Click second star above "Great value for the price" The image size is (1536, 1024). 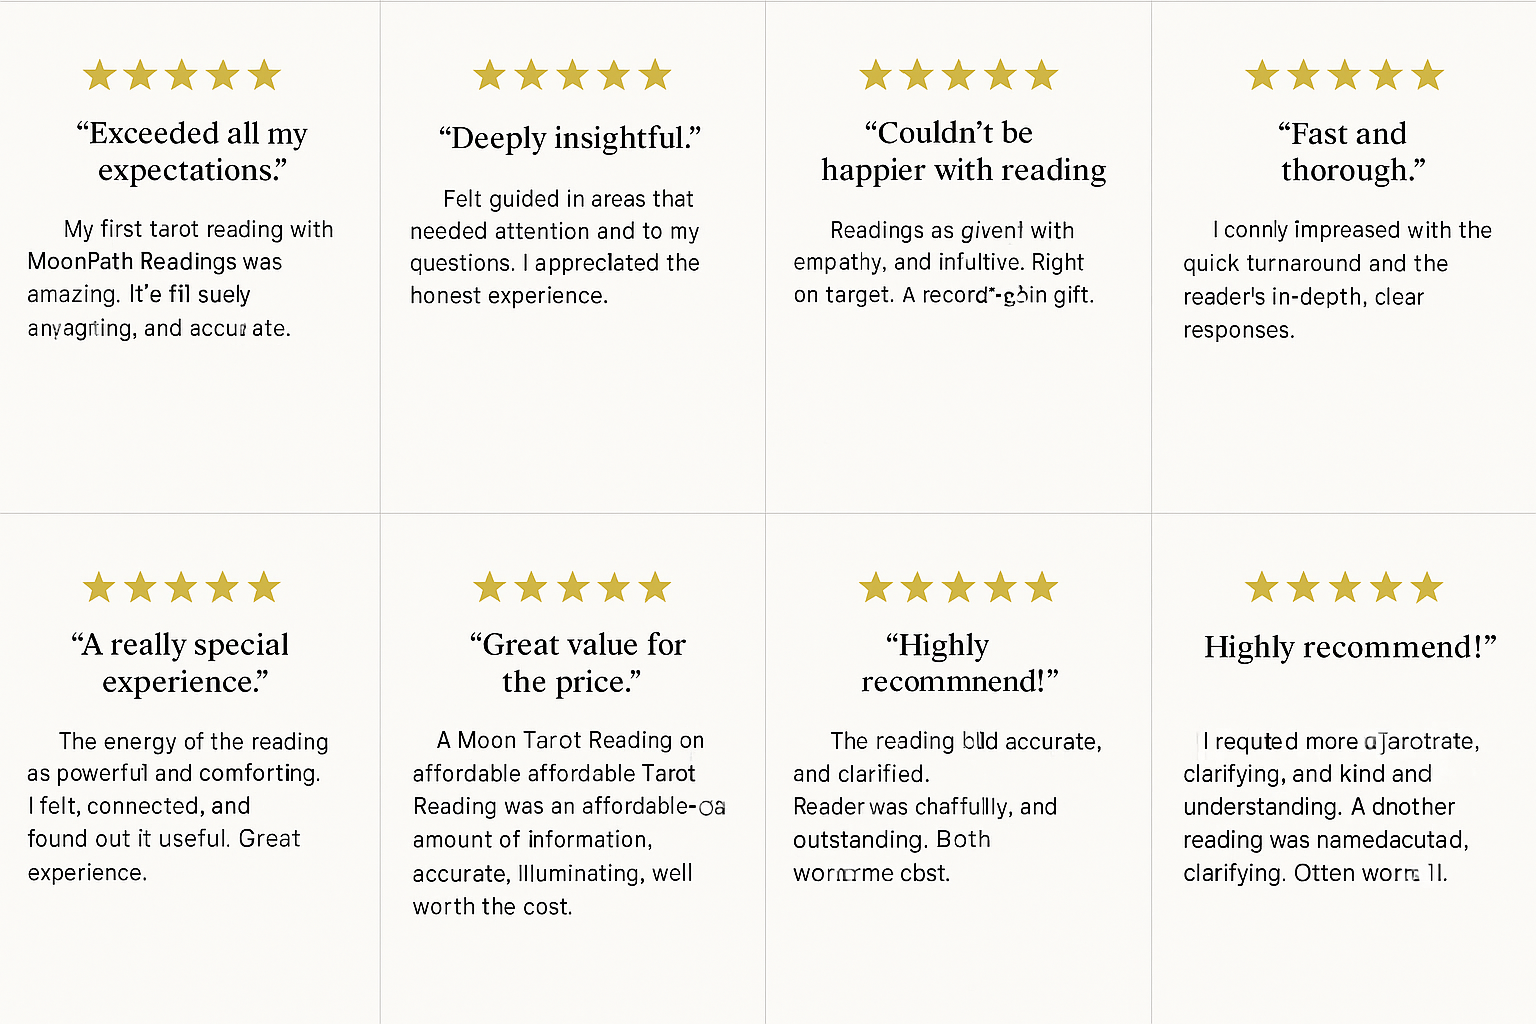tap(531, 587)
